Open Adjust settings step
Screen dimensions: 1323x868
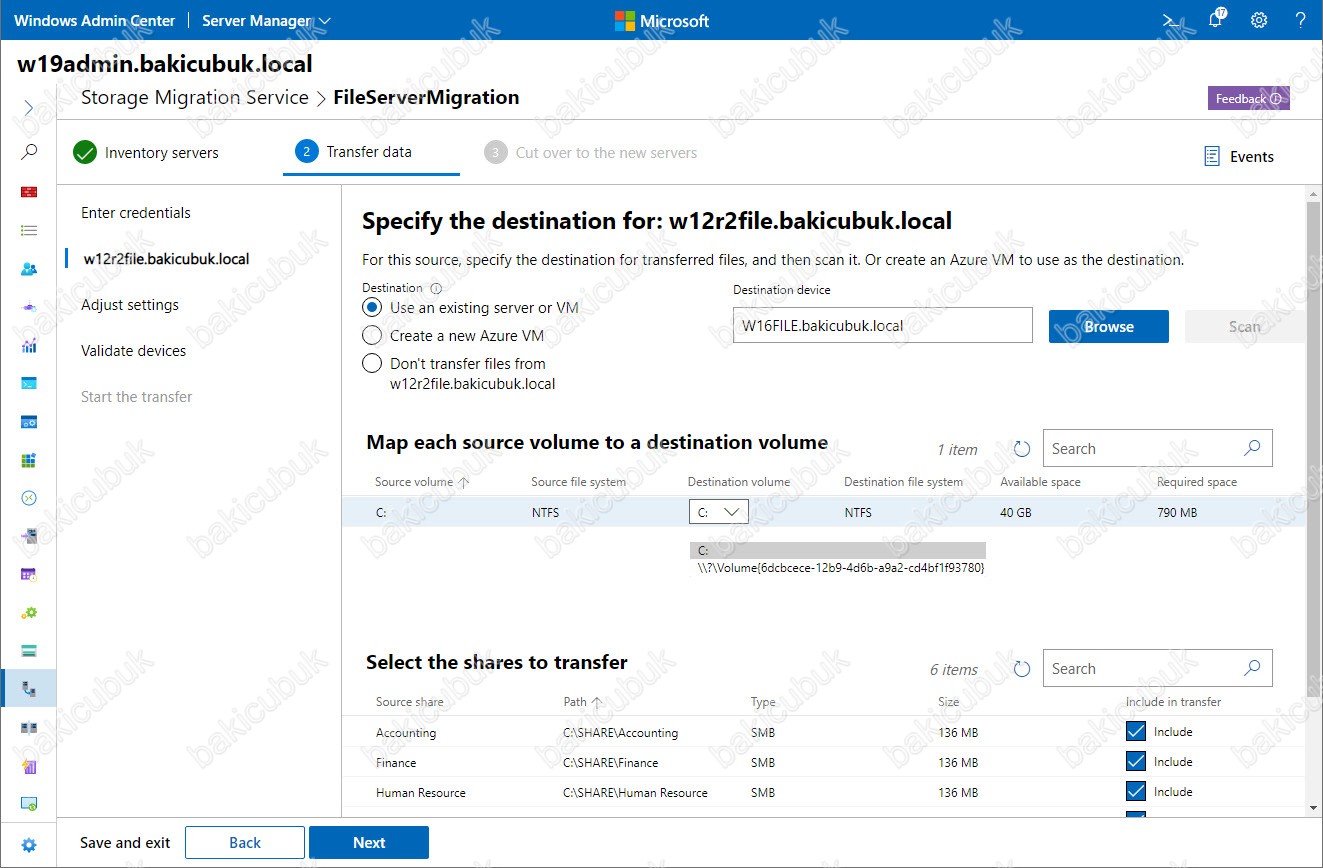(x=130, y=305)
